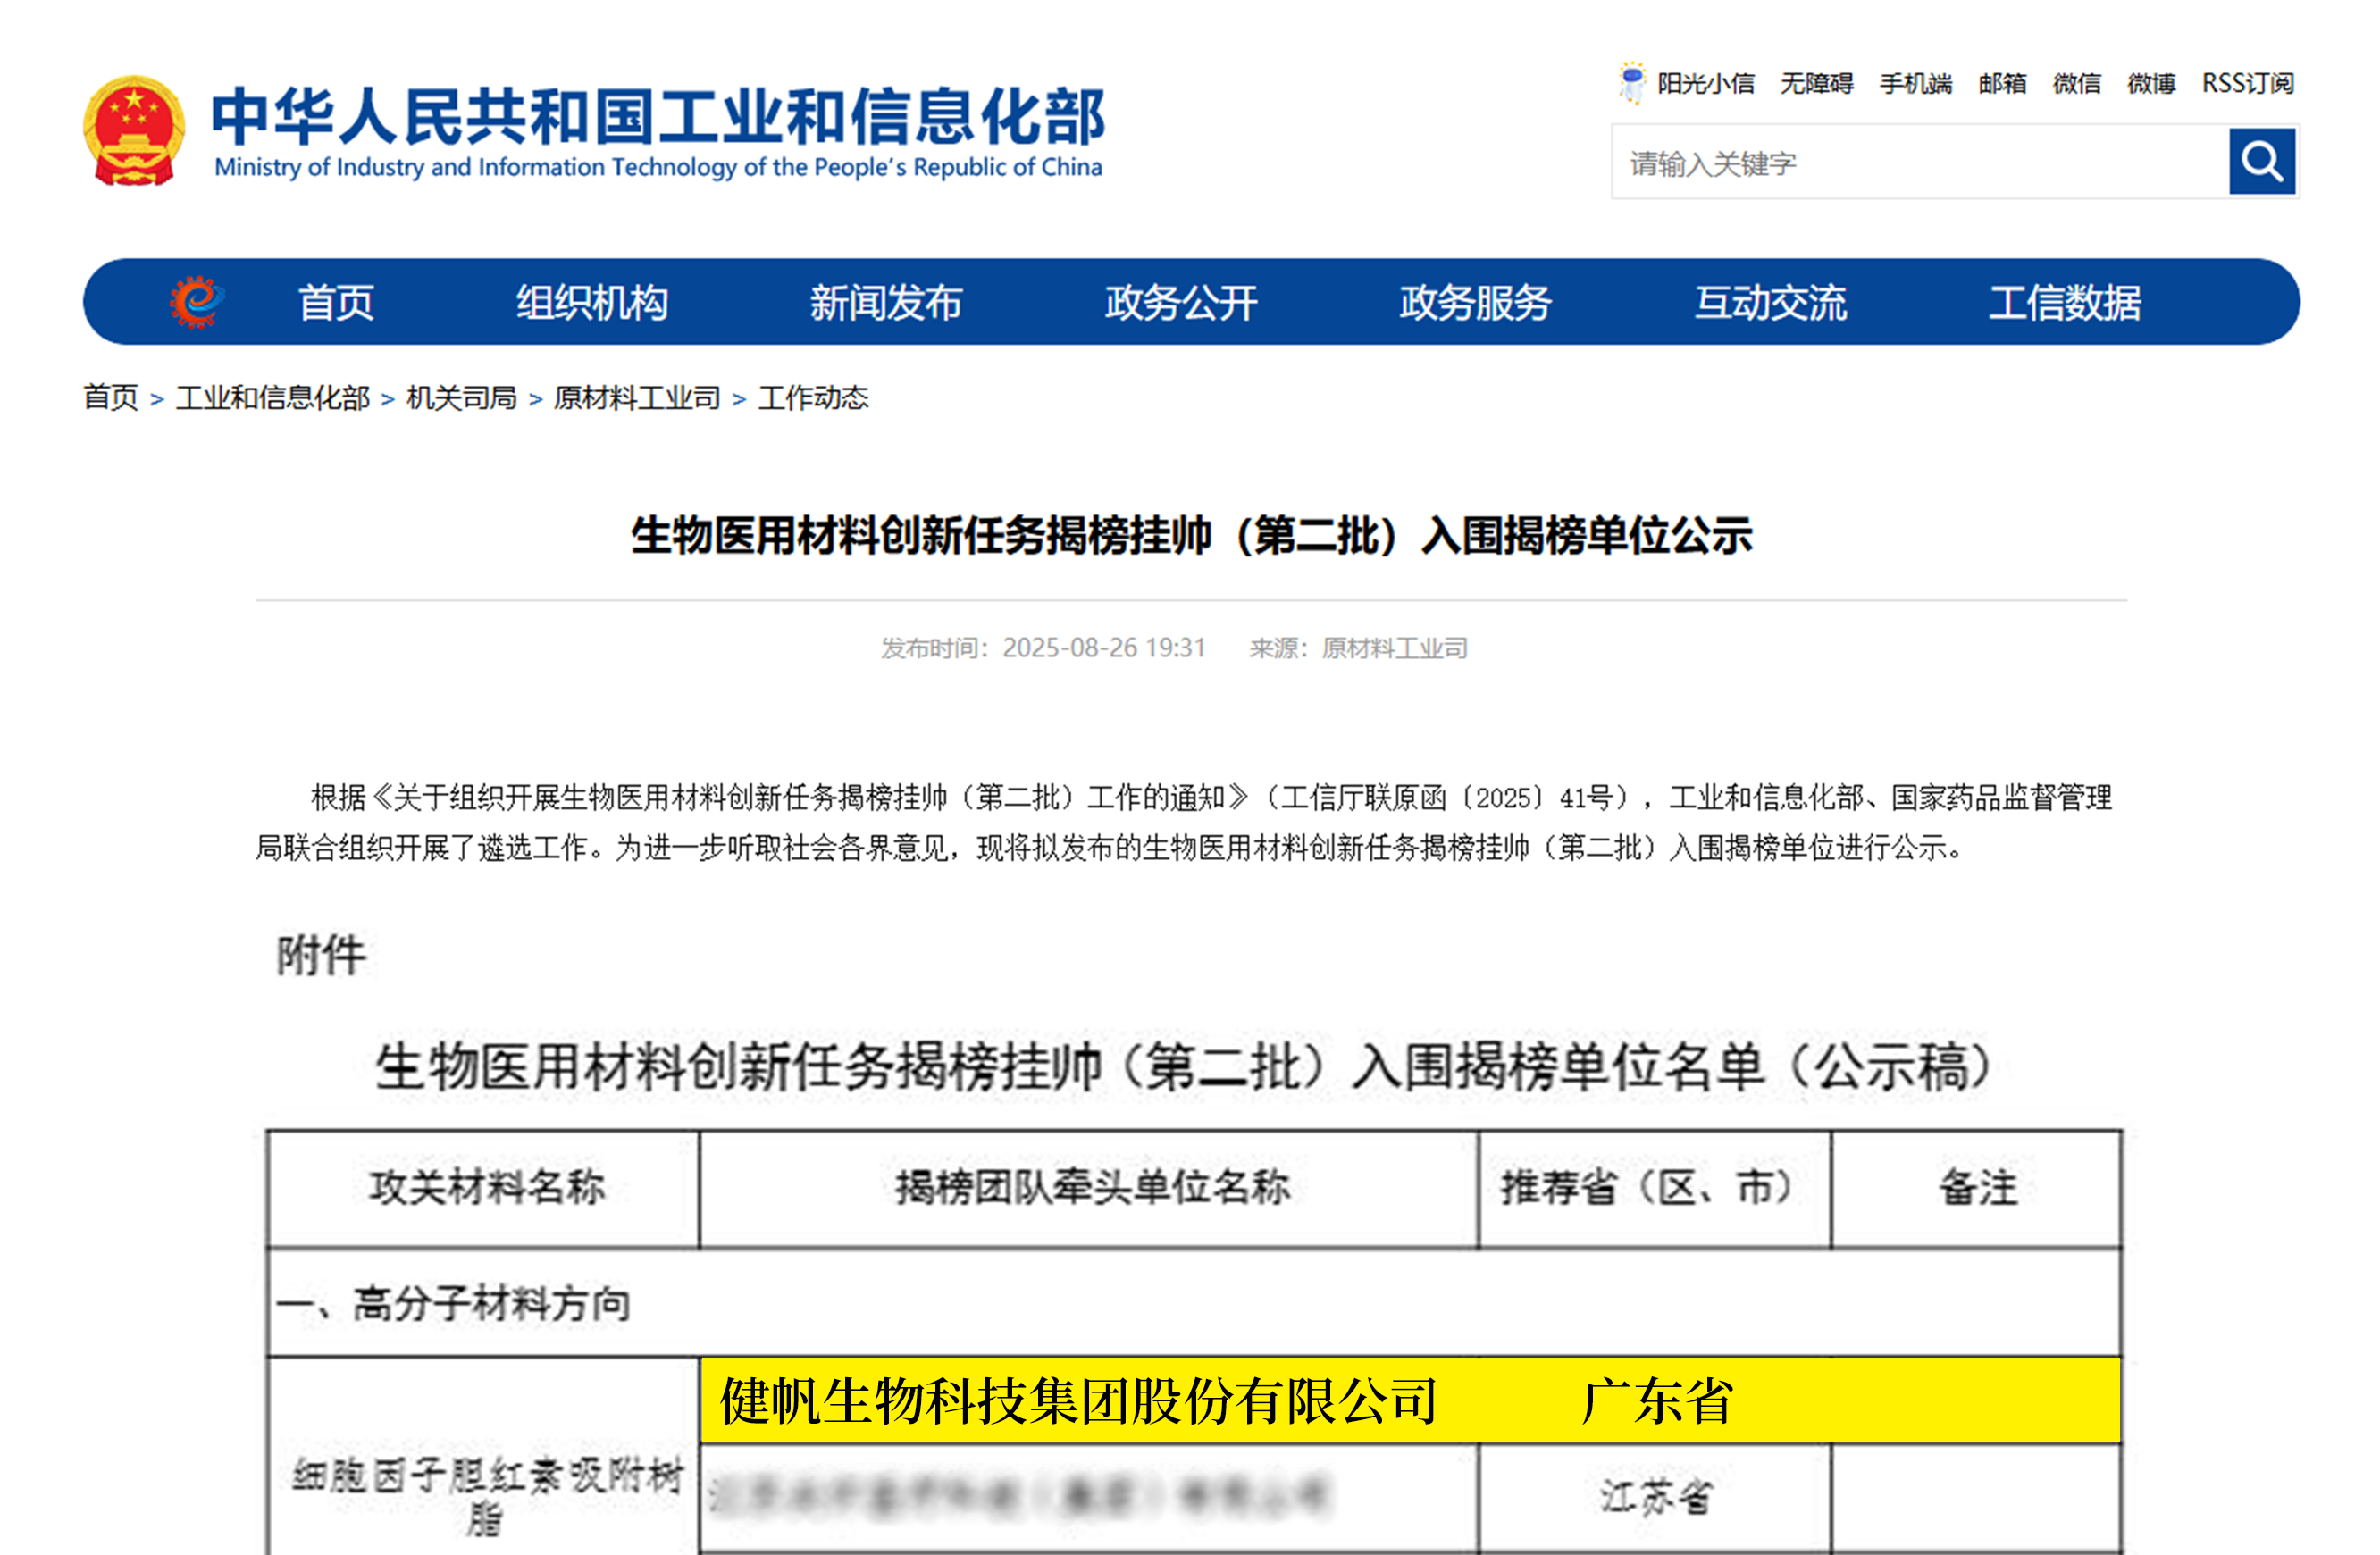This screenshot has width=2380, height=1555.
Task: Open 政务公开 in the nav bar
Action: click(1181, 302)
